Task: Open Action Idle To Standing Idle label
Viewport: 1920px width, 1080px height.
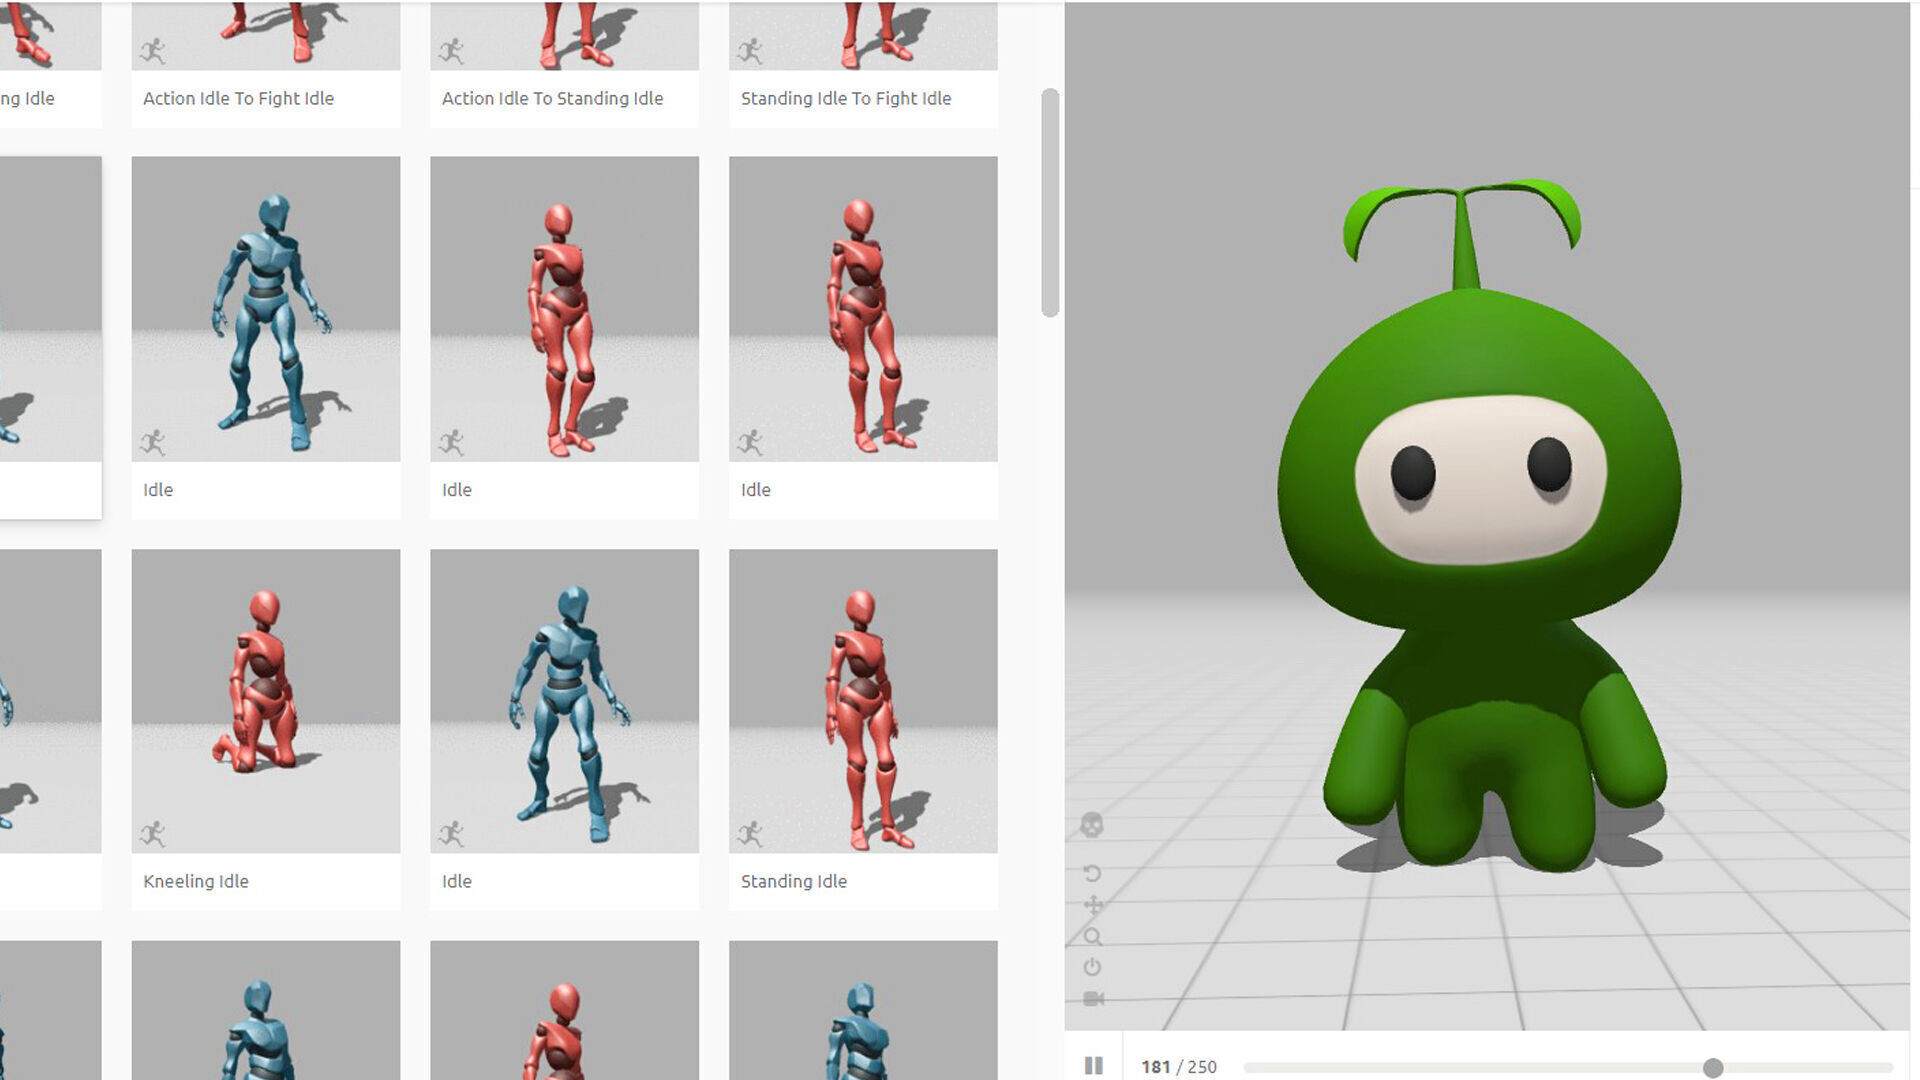Action: pos(552,98)
